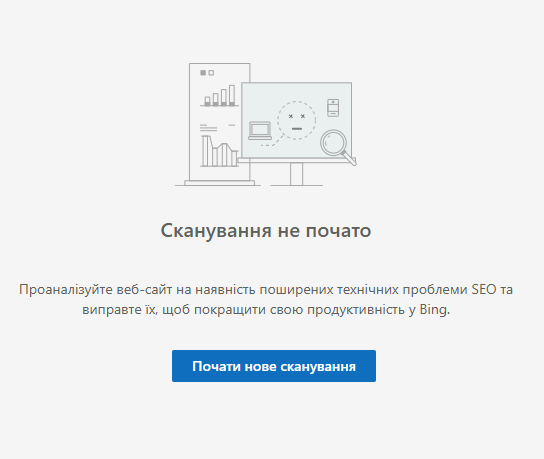Click the second line of description text

point(266,309)
